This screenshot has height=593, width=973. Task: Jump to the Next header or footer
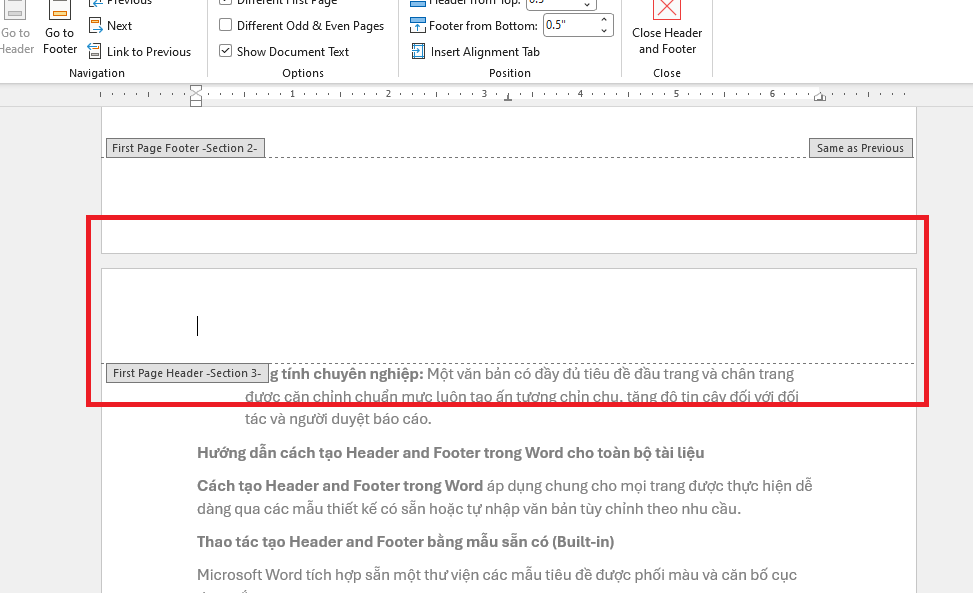(110, 25)
